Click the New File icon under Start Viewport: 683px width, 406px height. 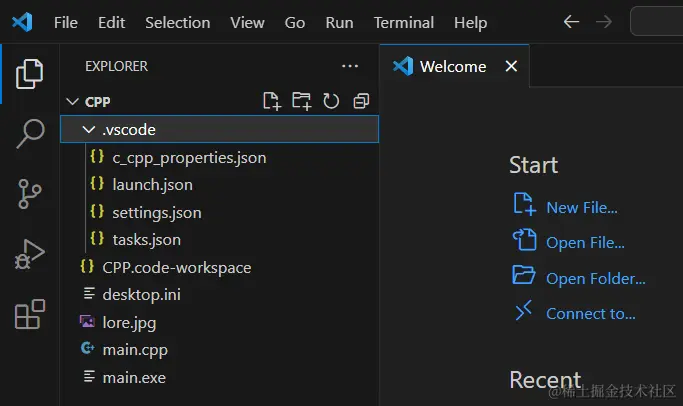pyautogui.click(x=524, y=204)
